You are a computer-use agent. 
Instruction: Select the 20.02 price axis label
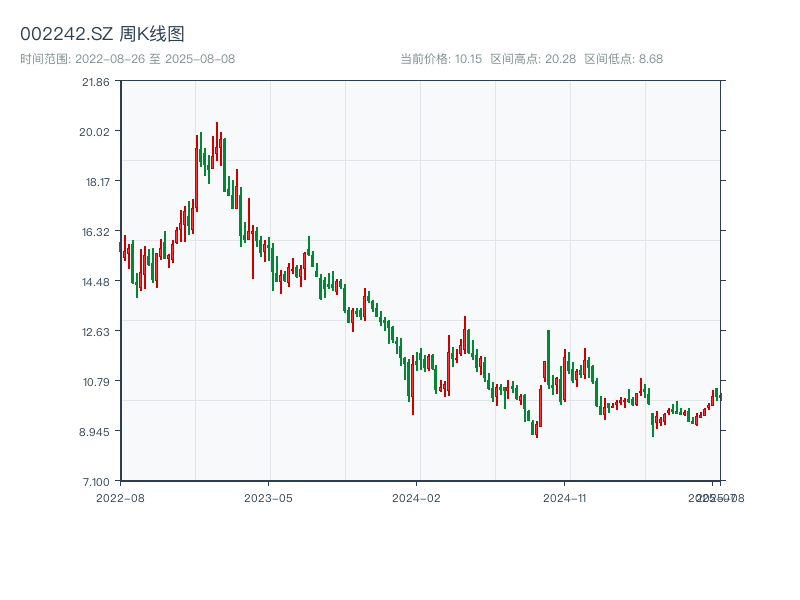[x=96, y=131]
